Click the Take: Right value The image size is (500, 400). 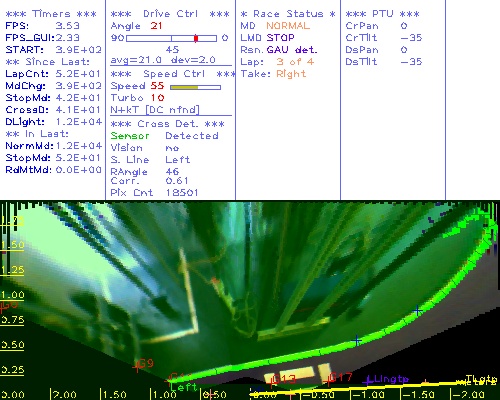291,74
